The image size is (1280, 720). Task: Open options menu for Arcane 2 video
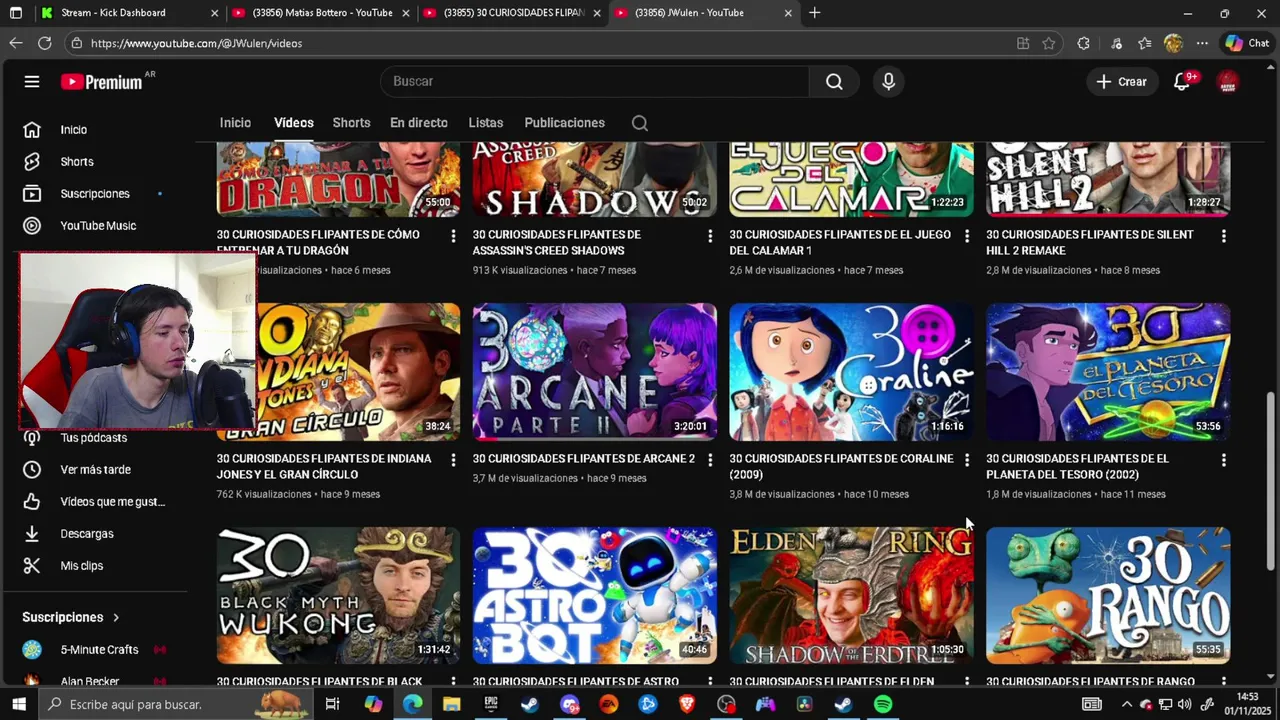pos(710,460)
